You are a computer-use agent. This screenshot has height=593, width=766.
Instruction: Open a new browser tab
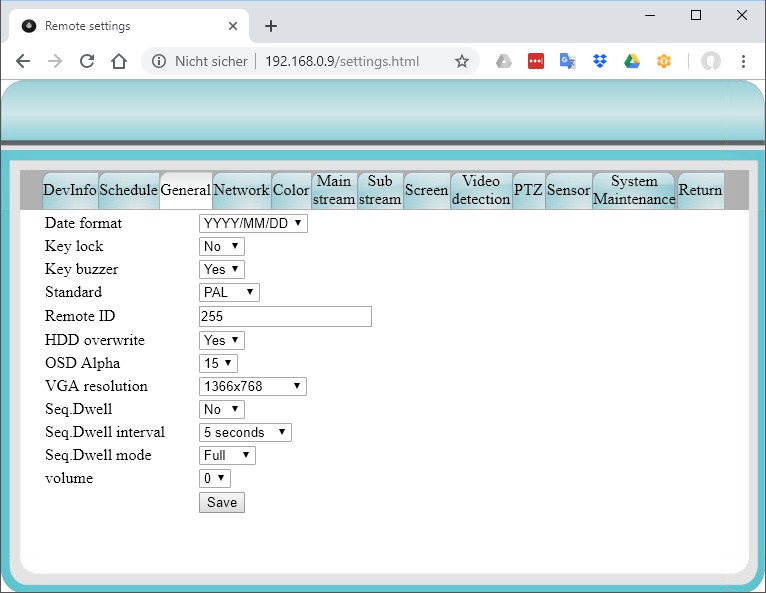point(270,26)
